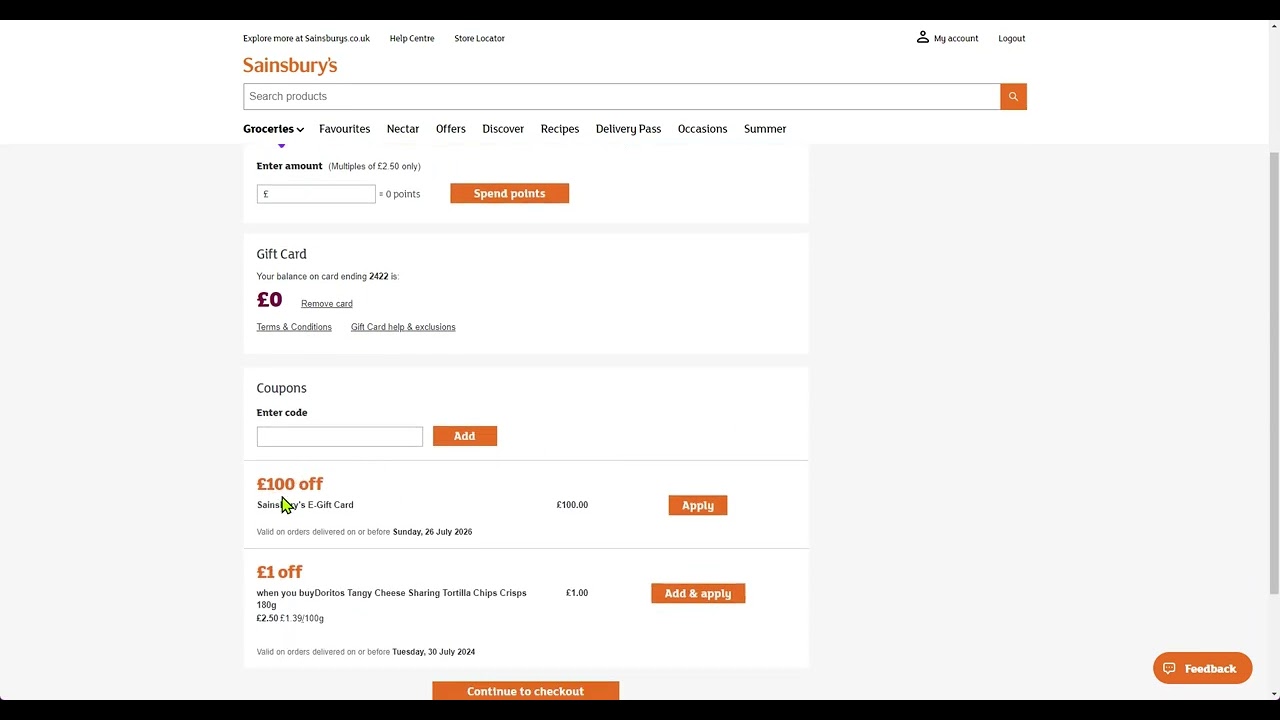
Task: Click Add & apply for Doritos coupon
Action: pos(698,593)
